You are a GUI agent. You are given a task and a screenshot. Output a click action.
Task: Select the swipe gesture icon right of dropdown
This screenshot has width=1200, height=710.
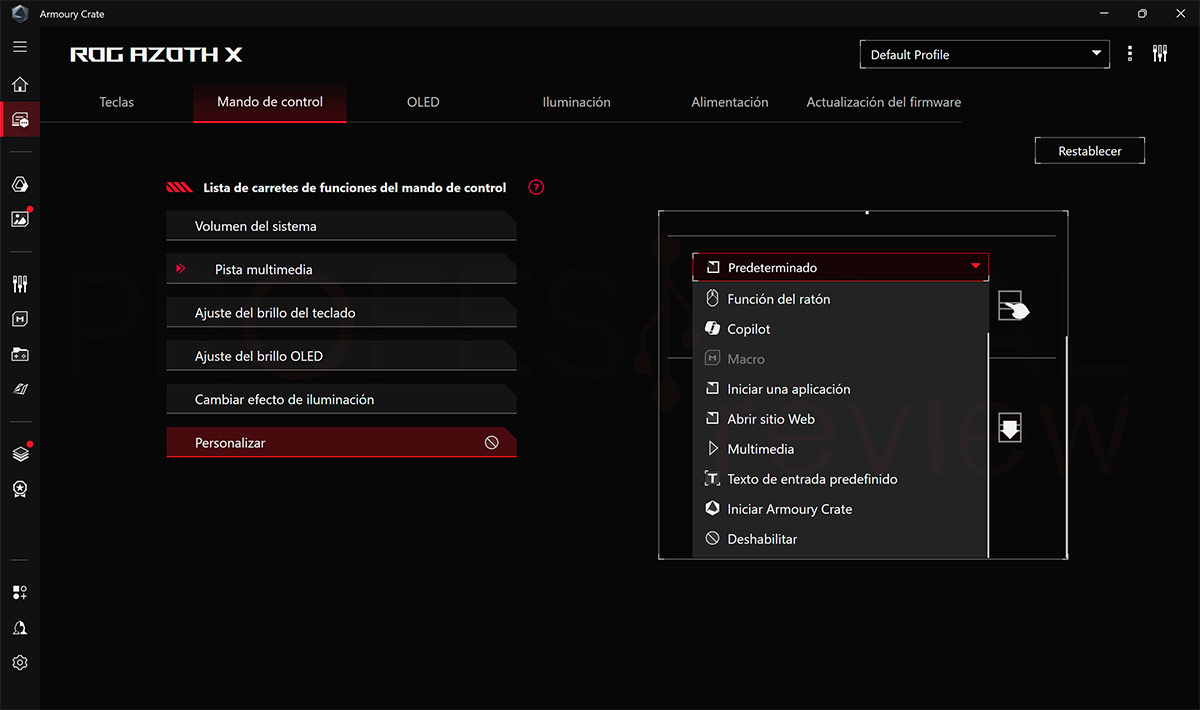[1012, 305]
